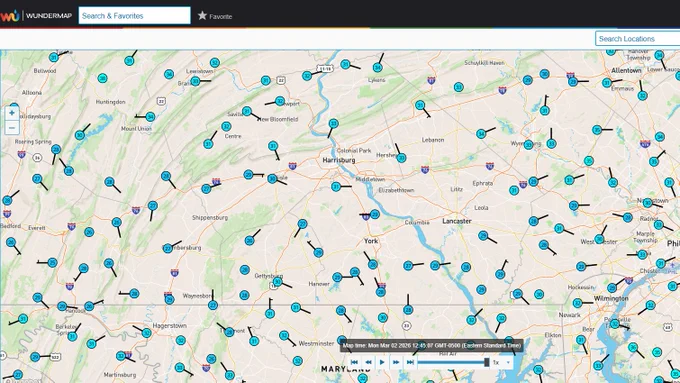This screenshot has height=383, width=680.
Task: Click the Shippensburg town label
Action: (x=210, y=218)
